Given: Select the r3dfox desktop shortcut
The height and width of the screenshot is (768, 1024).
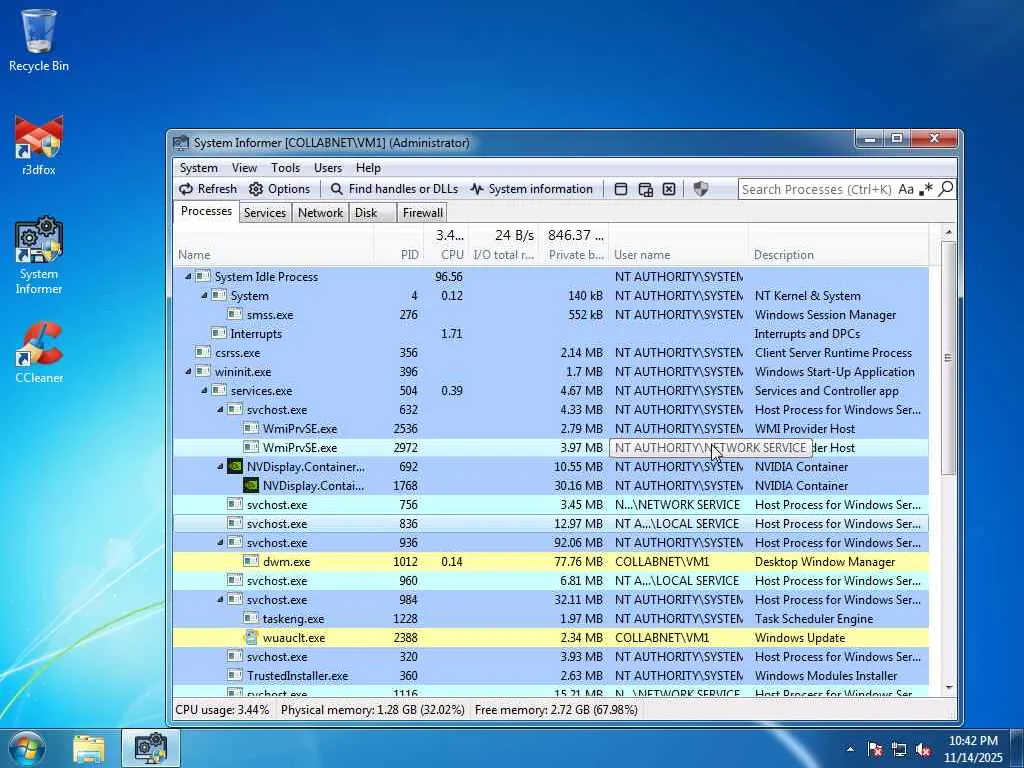Looking at the screenshot, I should tap(39, 145).
